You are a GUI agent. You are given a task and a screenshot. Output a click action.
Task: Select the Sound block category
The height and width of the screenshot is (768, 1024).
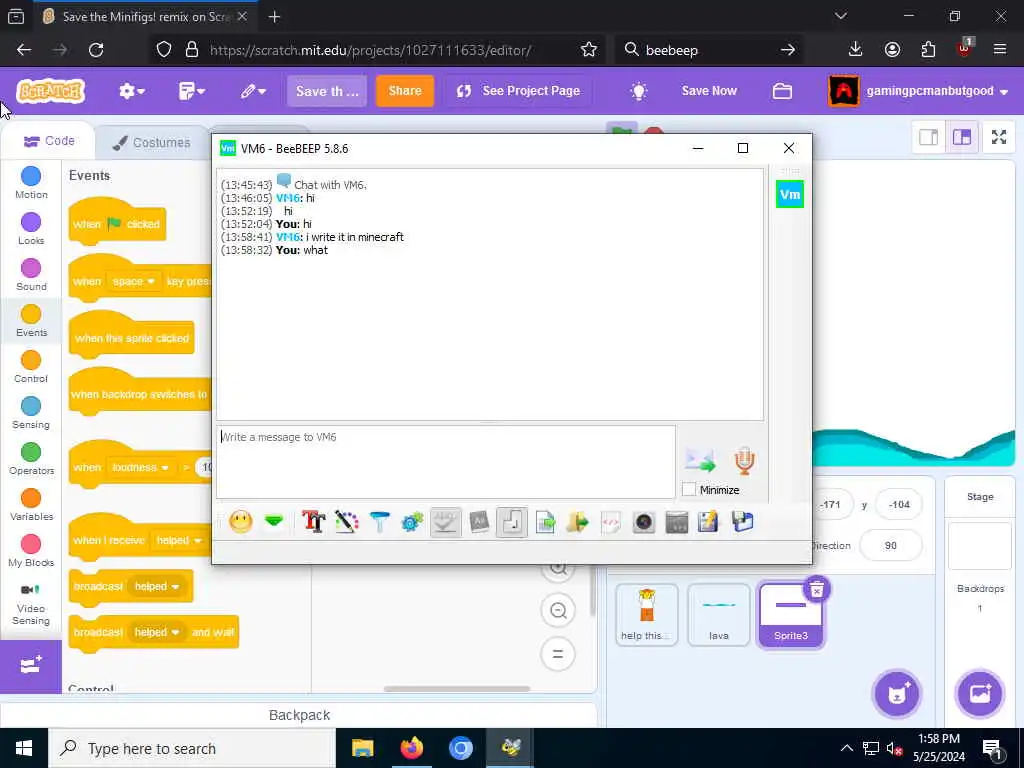(x=31, y=275)
